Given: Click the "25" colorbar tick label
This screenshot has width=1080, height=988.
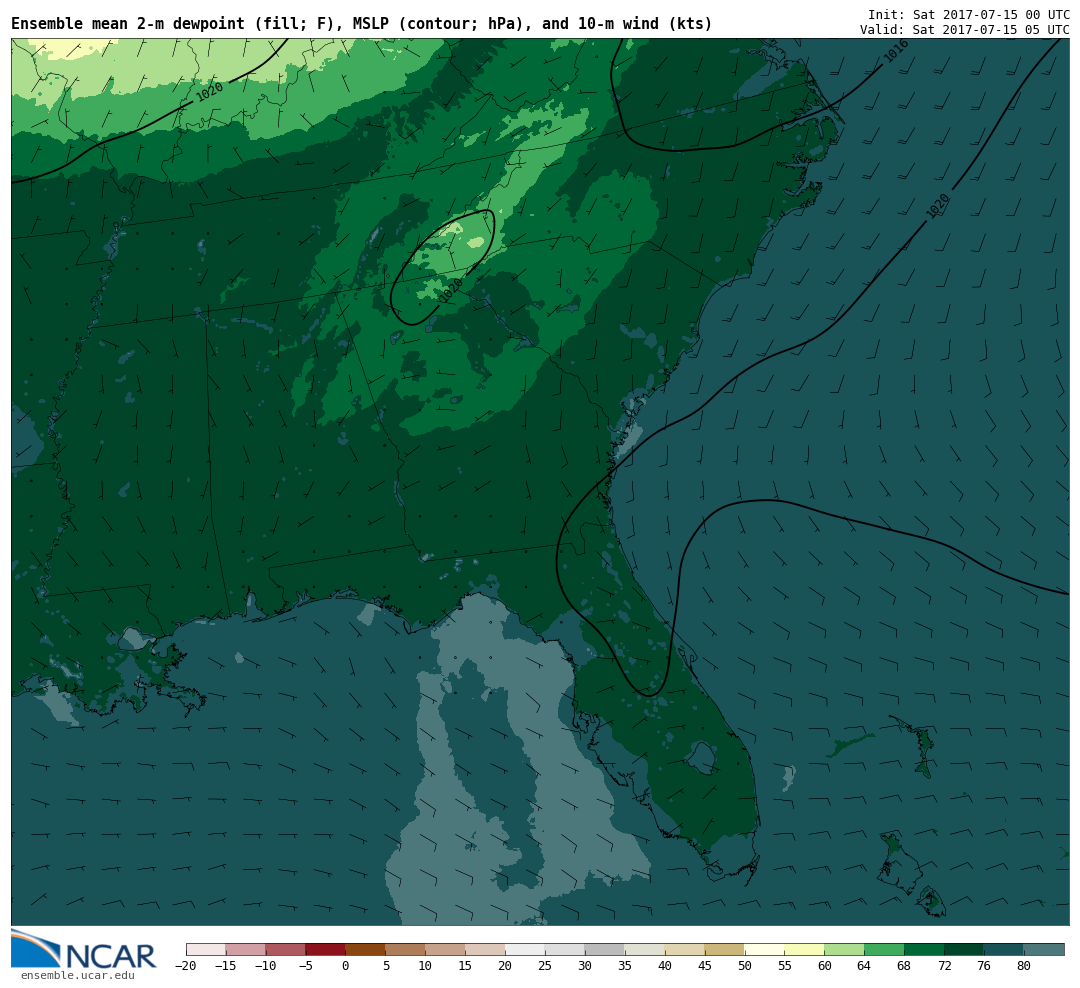Looking at the screenshot, I should pyautogui.click(x=545, y=966).
